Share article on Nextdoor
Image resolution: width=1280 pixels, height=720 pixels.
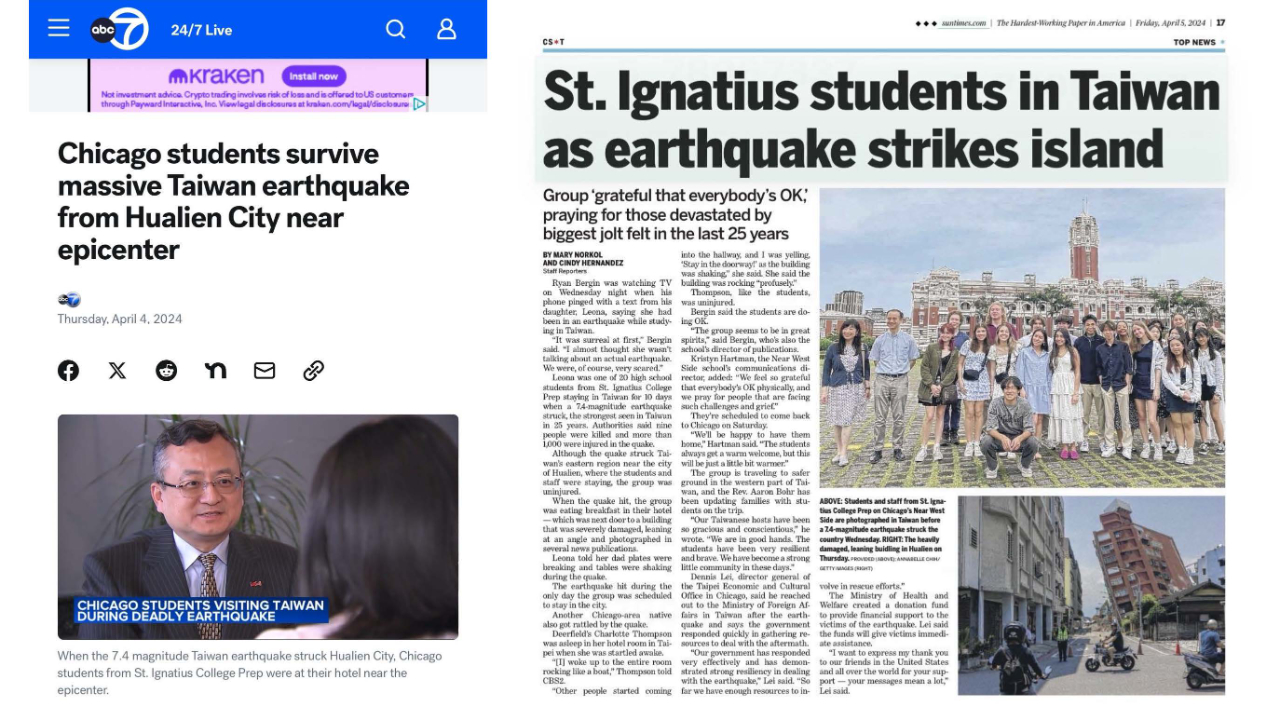(215, 371)
